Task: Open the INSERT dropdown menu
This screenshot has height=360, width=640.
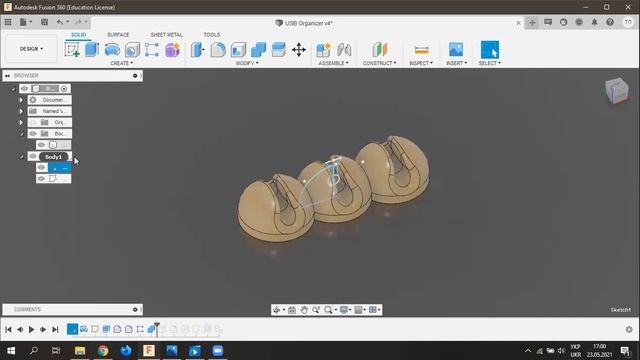Action: [x=456, y=63]
